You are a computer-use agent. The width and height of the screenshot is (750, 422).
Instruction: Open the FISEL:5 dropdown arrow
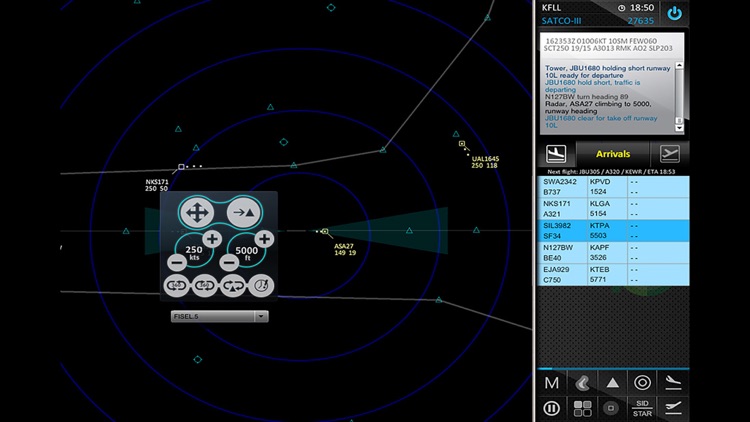tap(261, 316)
